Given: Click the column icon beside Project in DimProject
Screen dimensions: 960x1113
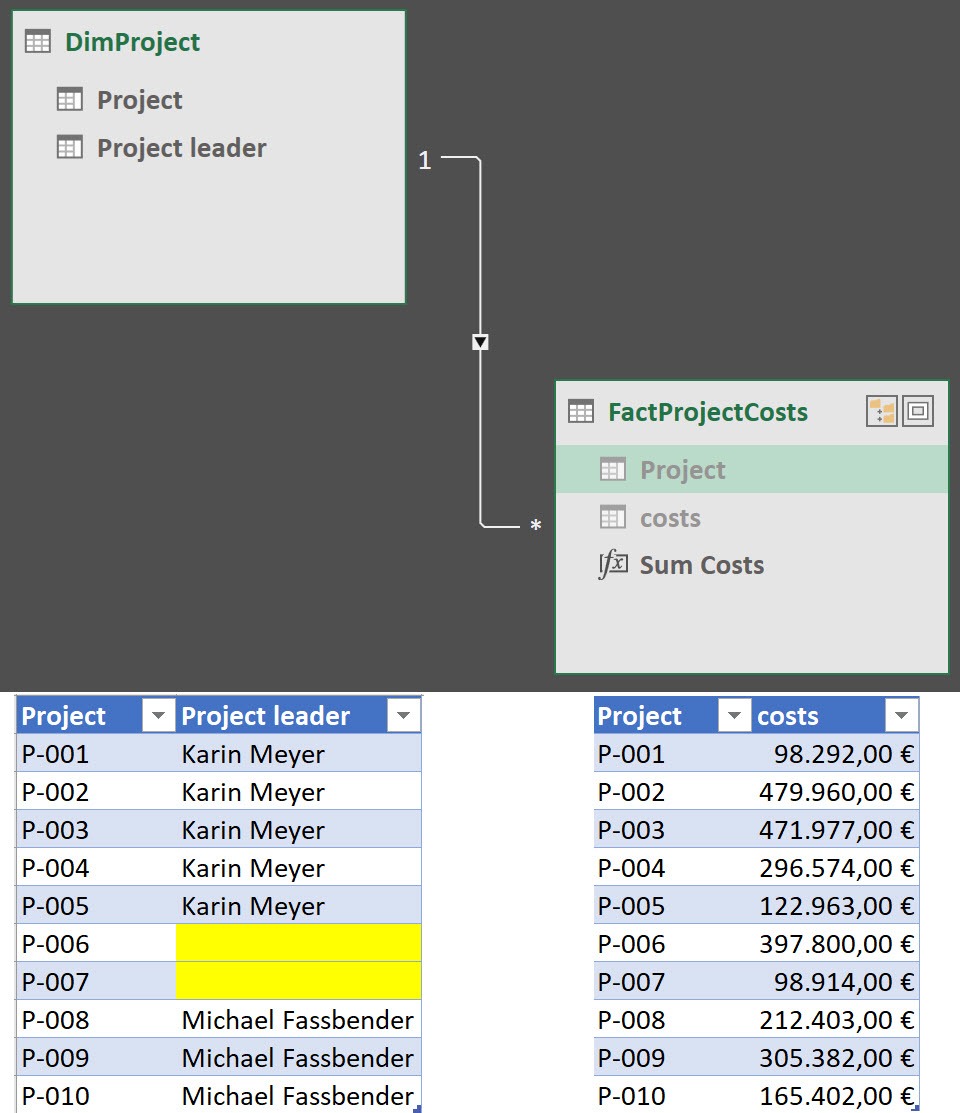Looking at the screenshot, I should [x=68, y=99].
